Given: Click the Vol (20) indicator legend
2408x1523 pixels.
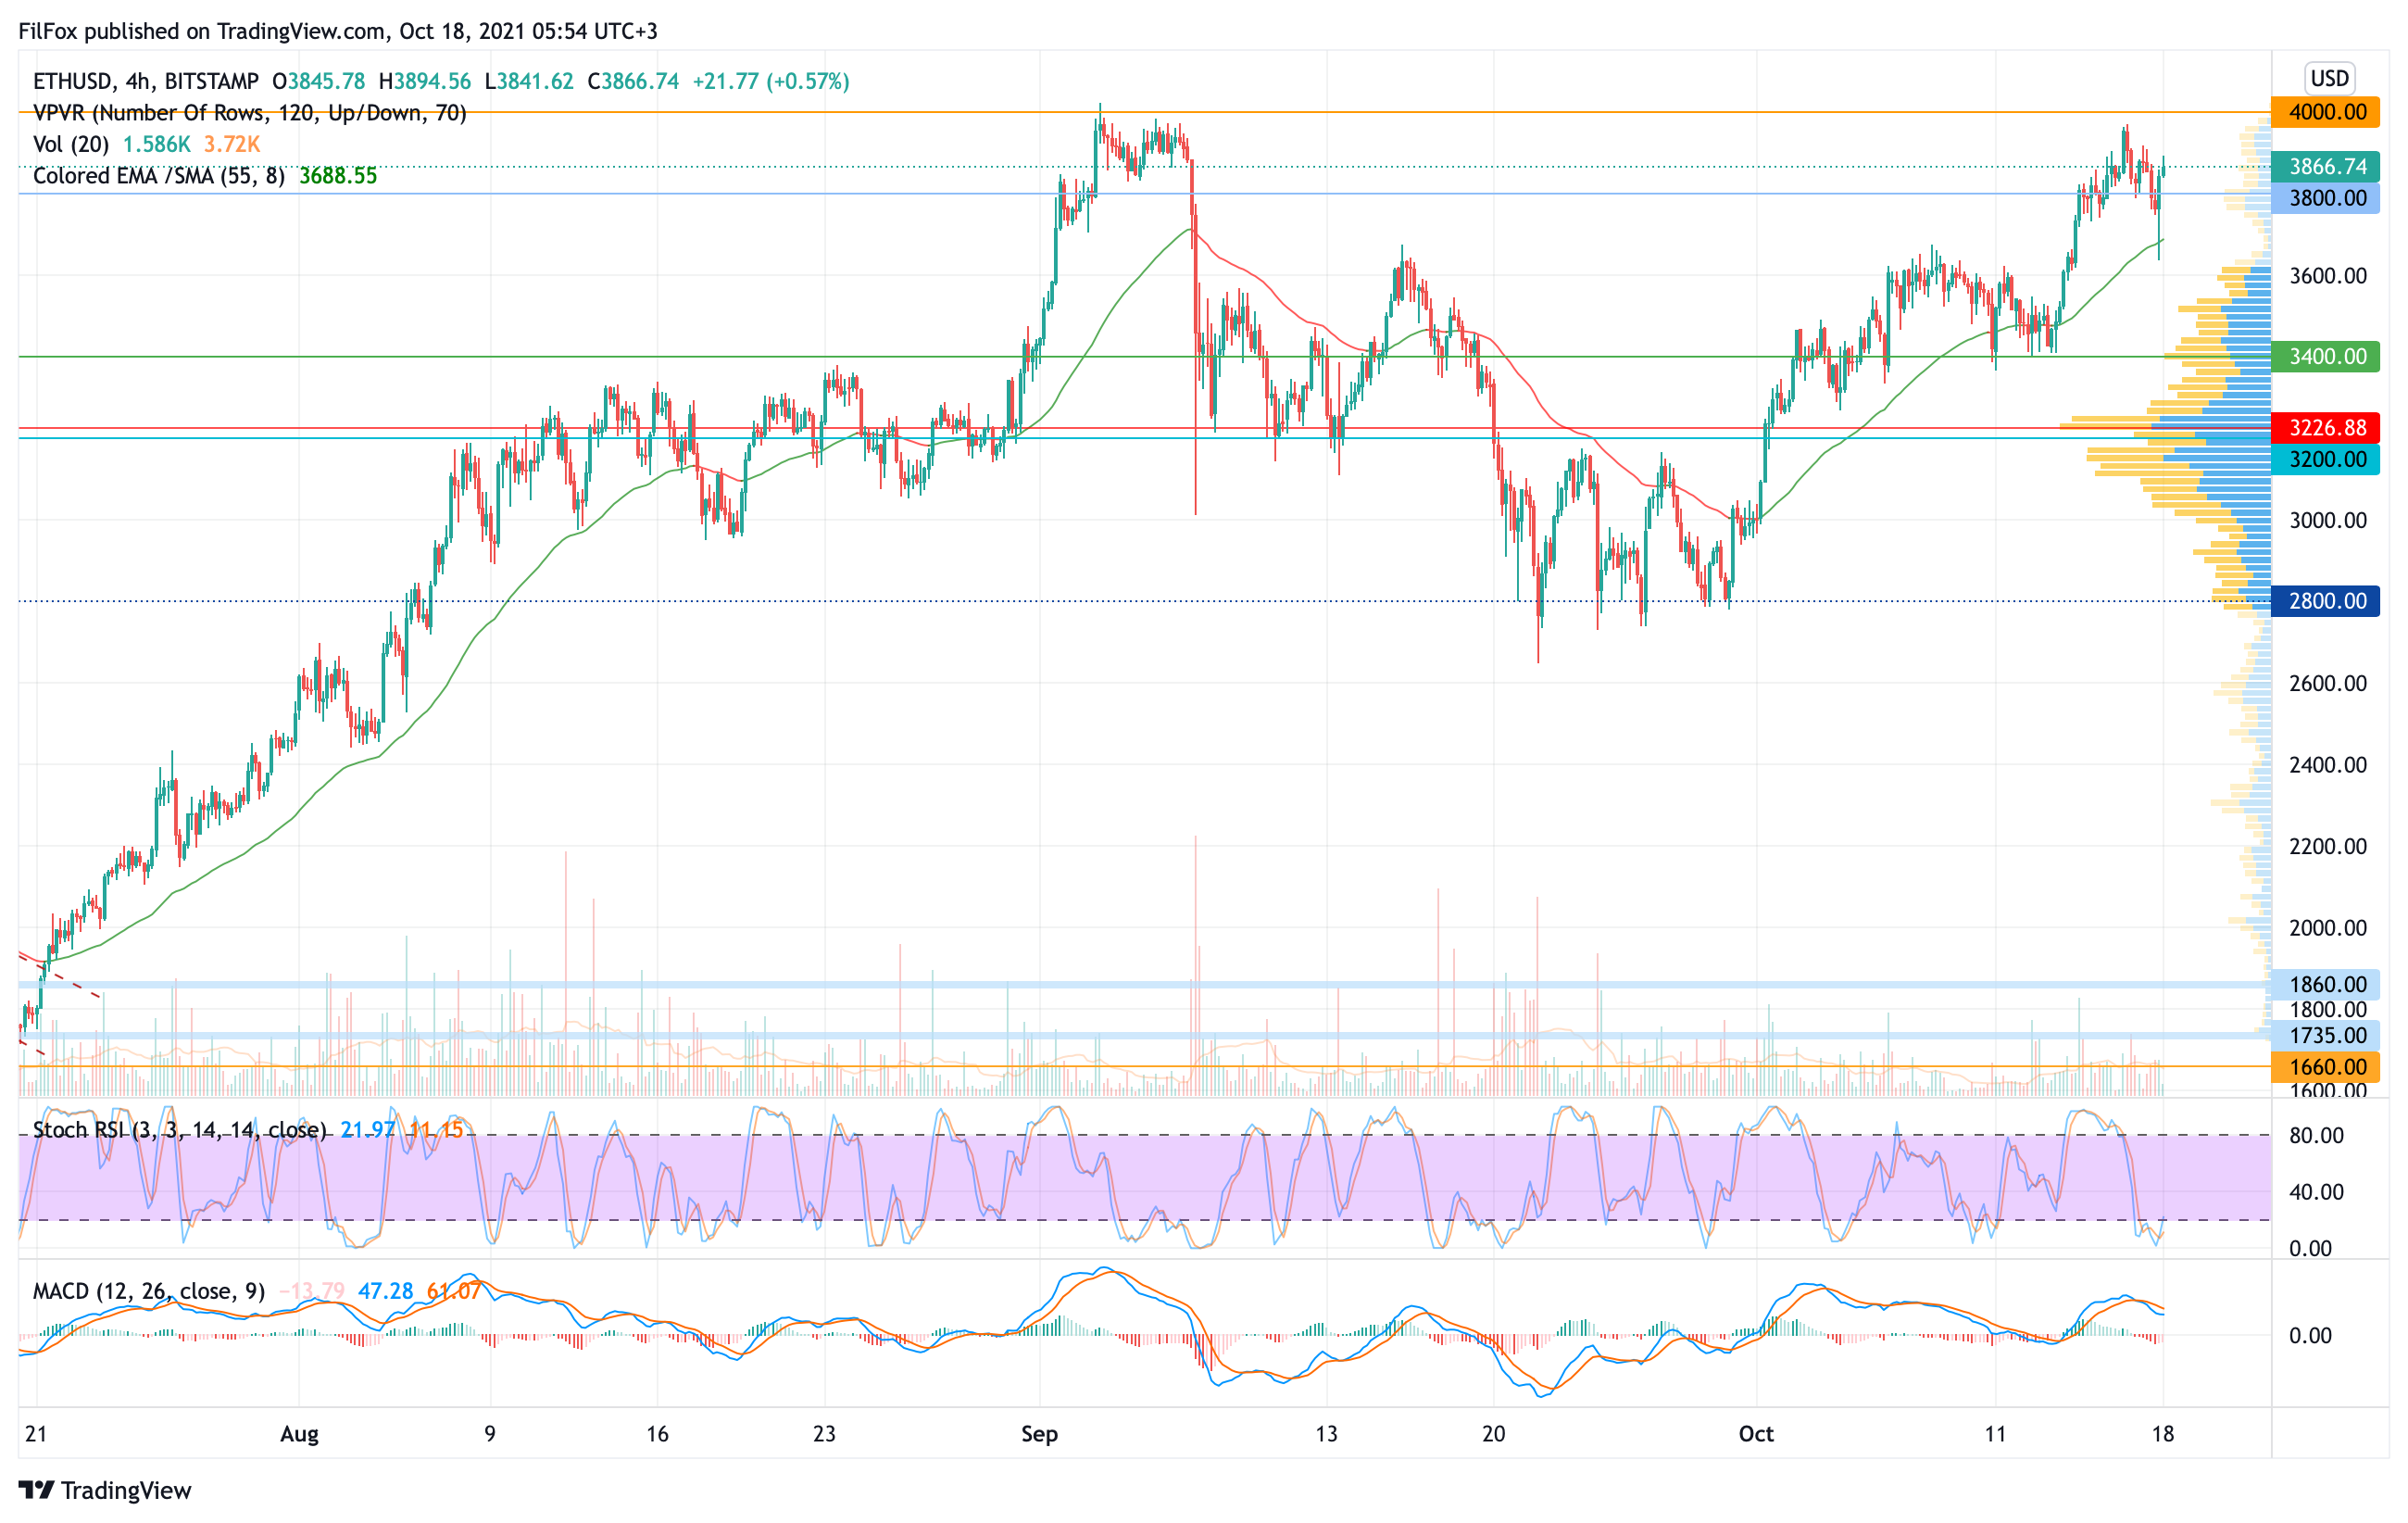Looking at the screenshot, I should 71,144.
